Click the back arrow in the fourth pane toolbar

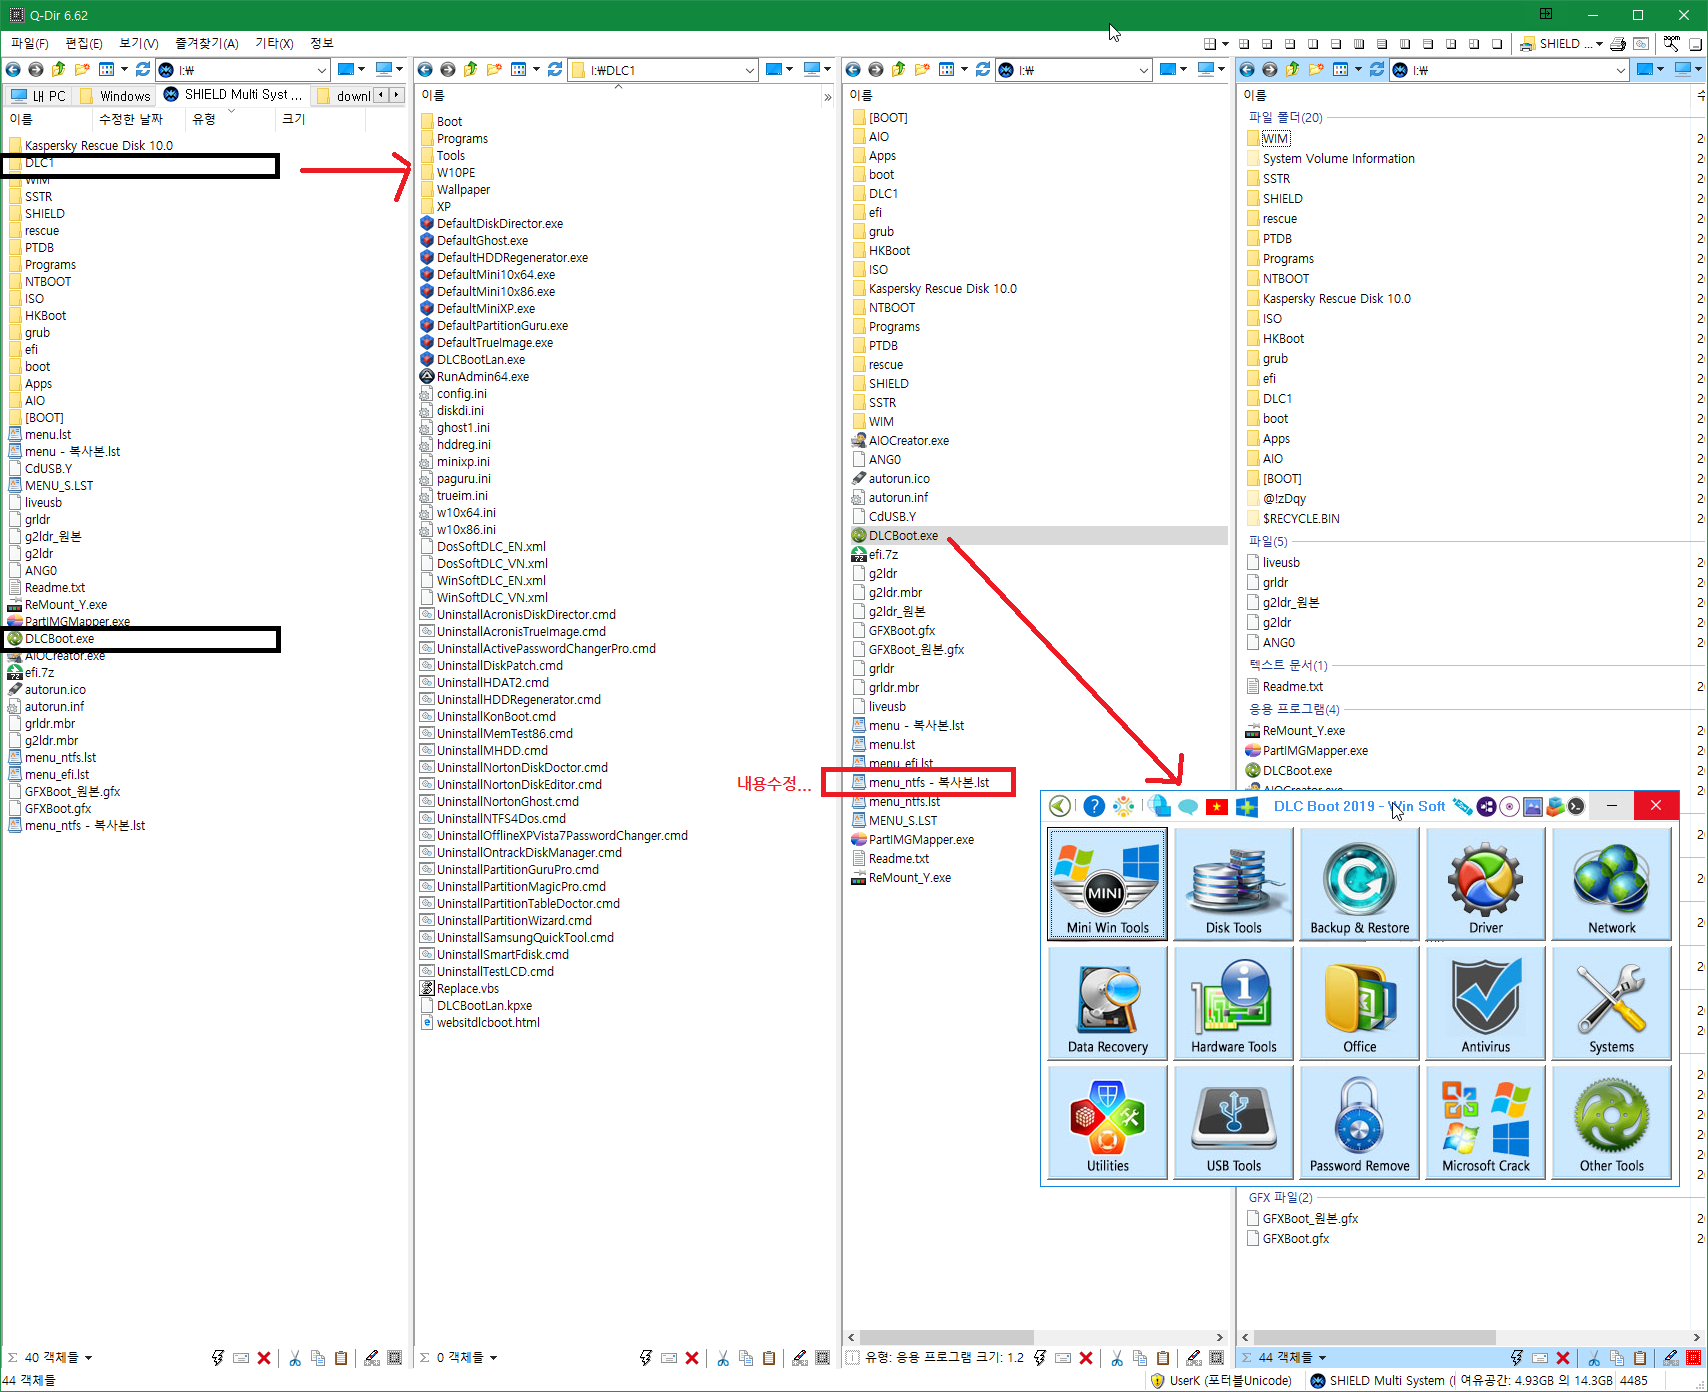point(1247,69)
